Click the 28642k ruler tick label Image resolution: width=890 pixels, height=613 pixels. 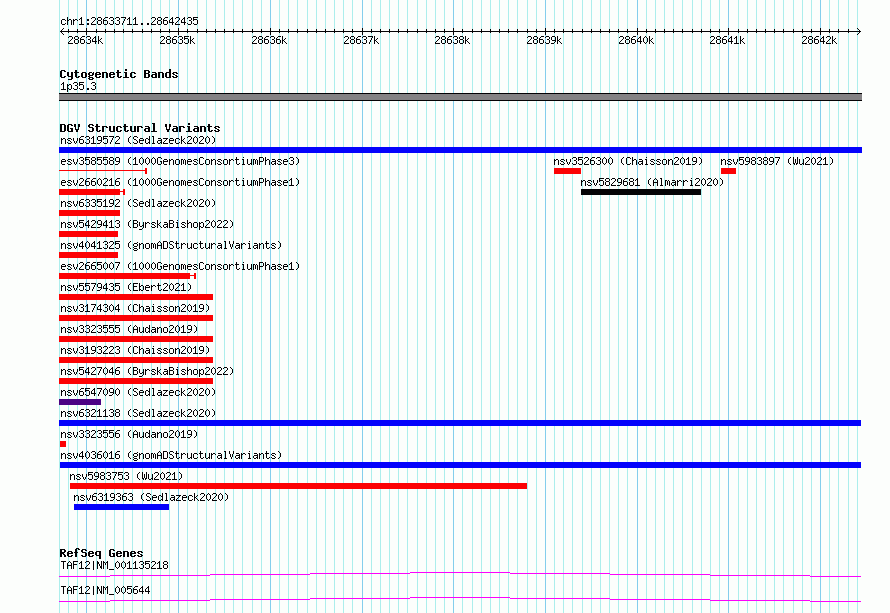[819, 40]
